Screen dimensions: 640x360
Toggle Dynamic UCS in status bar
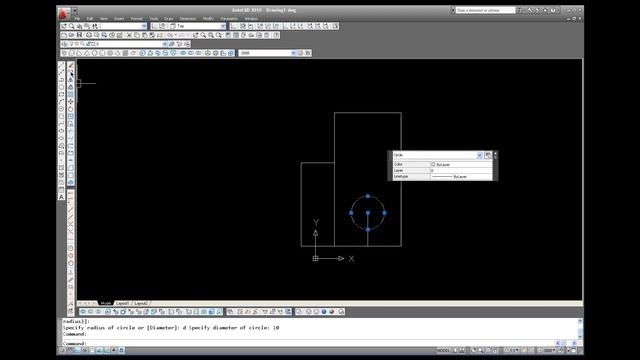click(106, 350)
